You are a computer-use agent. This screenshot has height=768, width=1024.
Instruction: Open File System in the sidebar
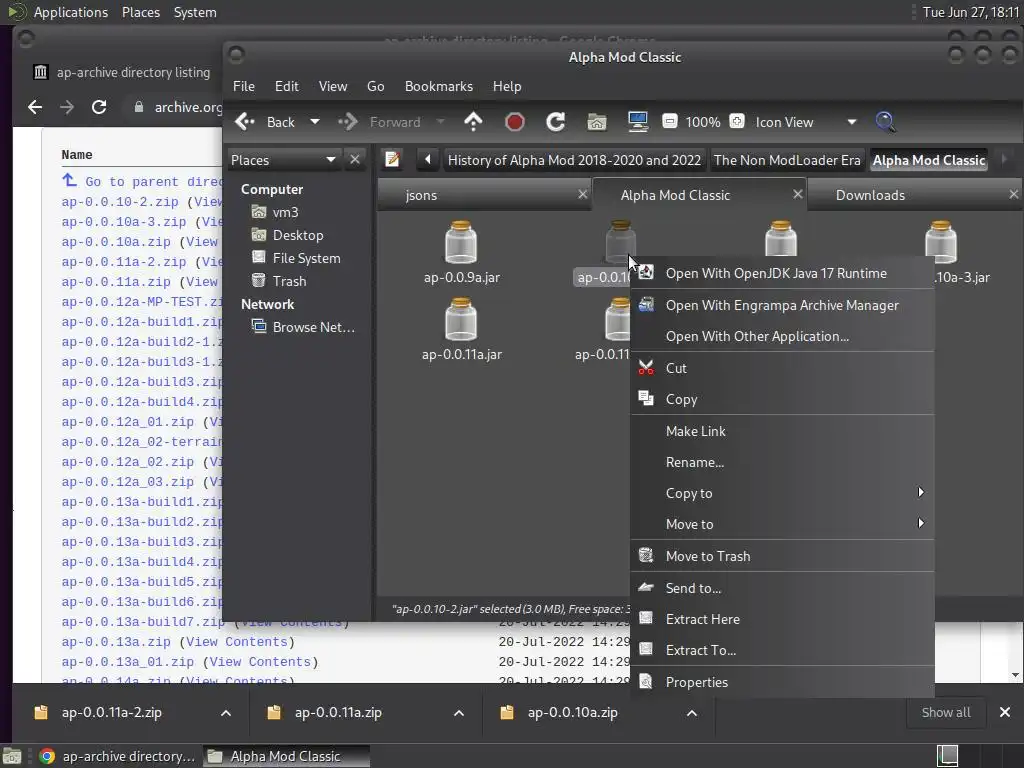pos(306,258)
